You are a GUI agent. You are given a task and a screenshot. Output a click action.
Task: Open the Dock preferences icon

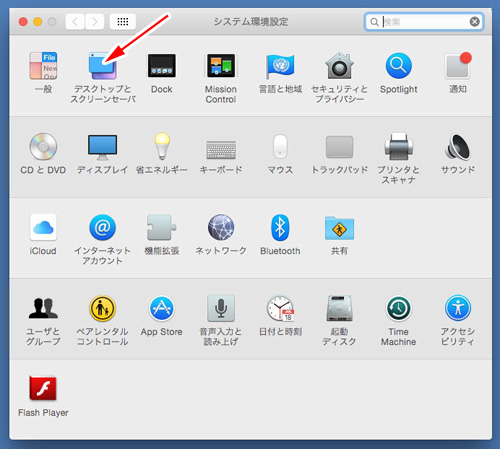[x=162, y=66]
